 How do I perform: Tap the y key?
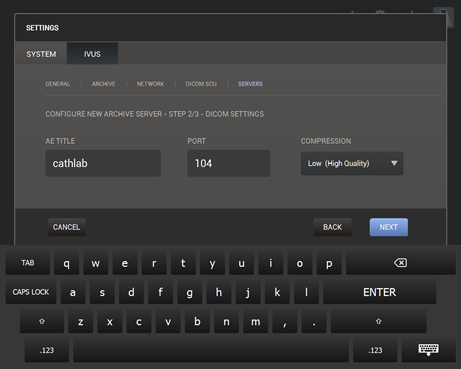(212, 263)
